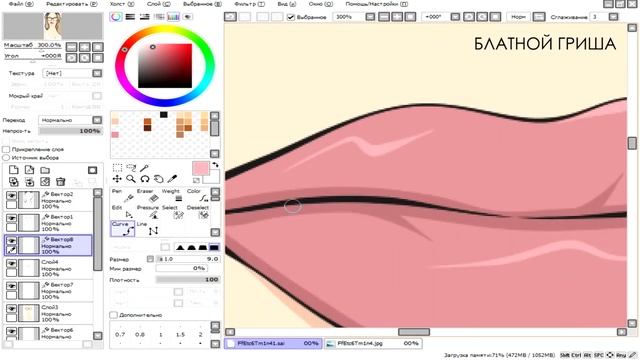Switch to the .sai document tab
Screen dimensions: 640x360
click(273, 343)
